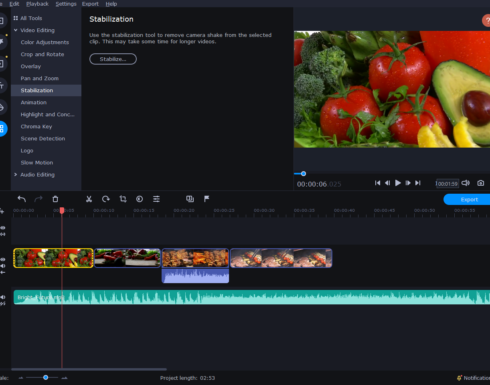Screen dimensions: 490x385
Task: Open the Export menu
Action: coord(90,4)
